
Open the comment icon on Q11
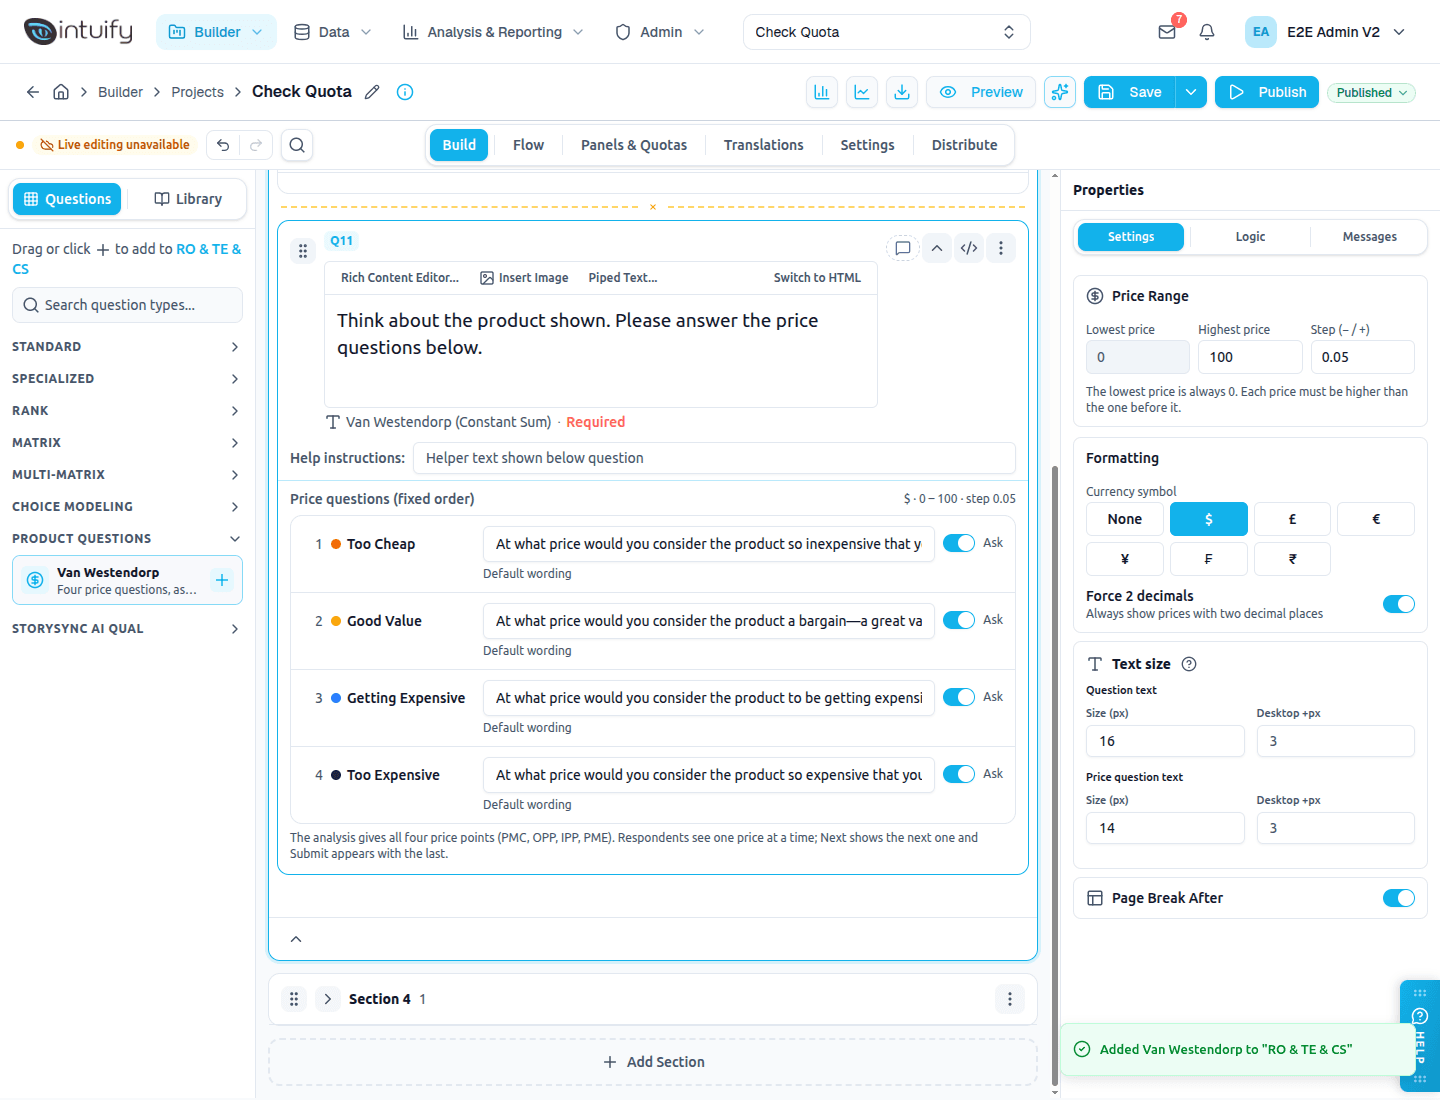(903, 248)
